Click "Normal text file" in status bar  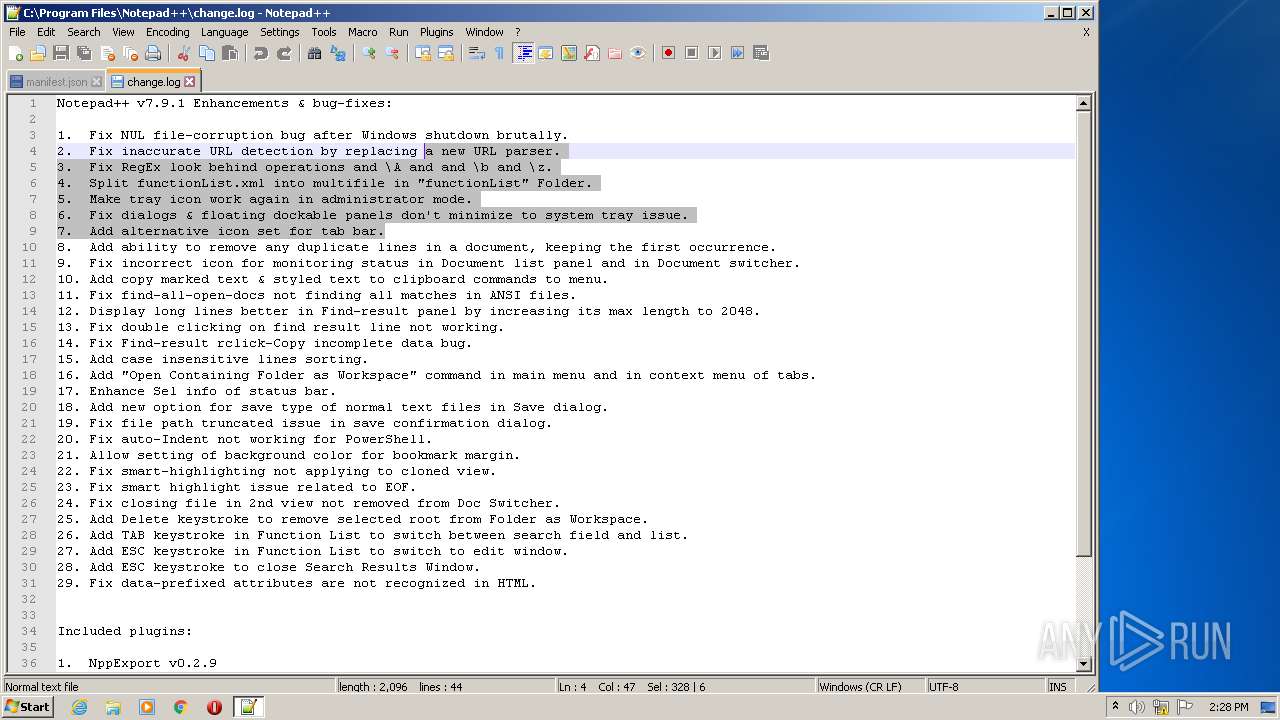tap(42, 687)
